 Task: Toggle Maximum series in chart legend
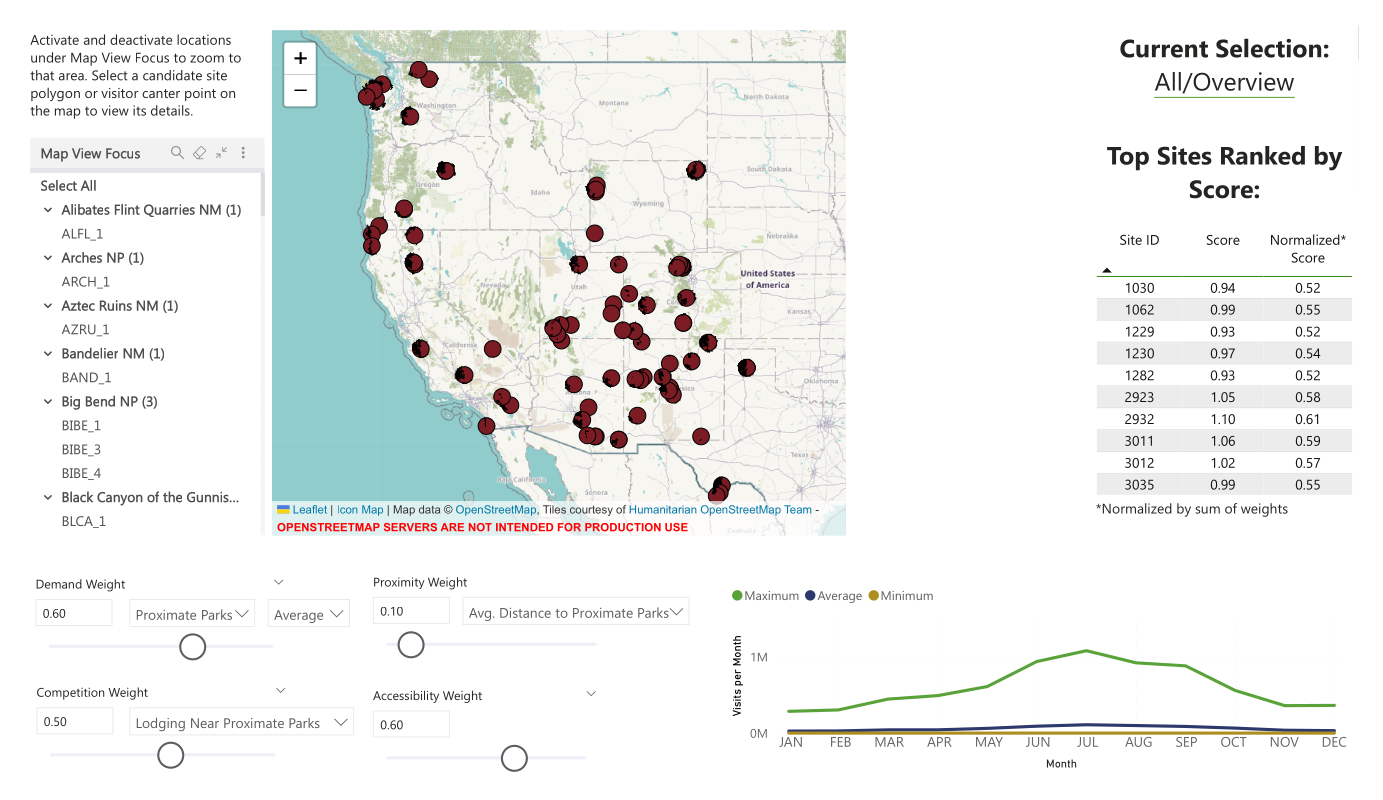765,596
